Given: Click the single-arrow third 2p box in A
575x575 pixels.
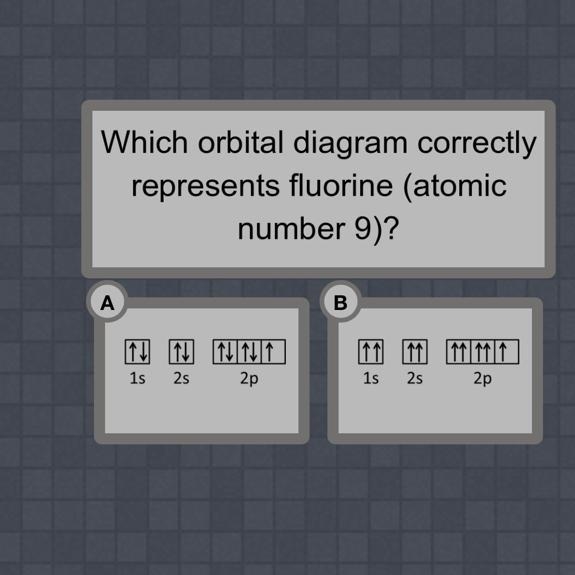Looking at the screenshot, I should [x=274, y=352].
